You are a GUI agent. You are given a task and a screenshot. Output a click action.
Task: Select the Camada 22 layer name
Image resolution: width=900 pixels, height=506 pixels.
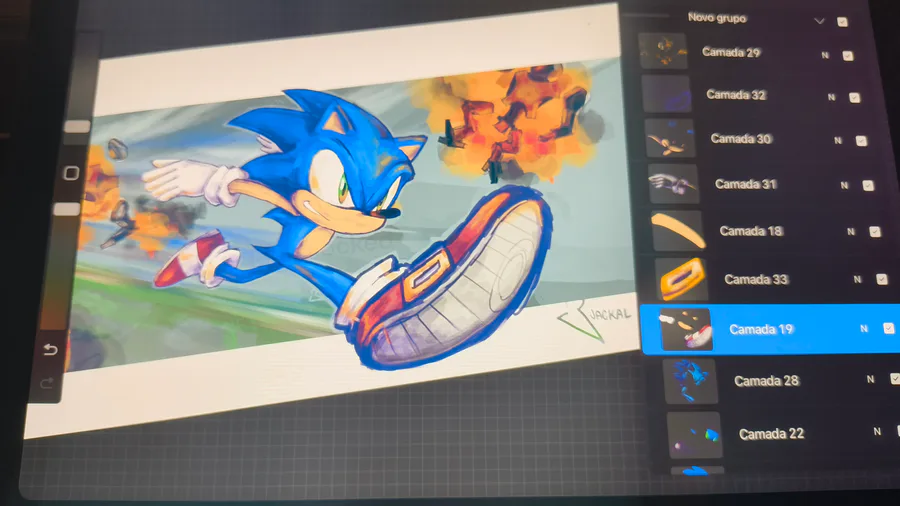[x=771, y=434]
